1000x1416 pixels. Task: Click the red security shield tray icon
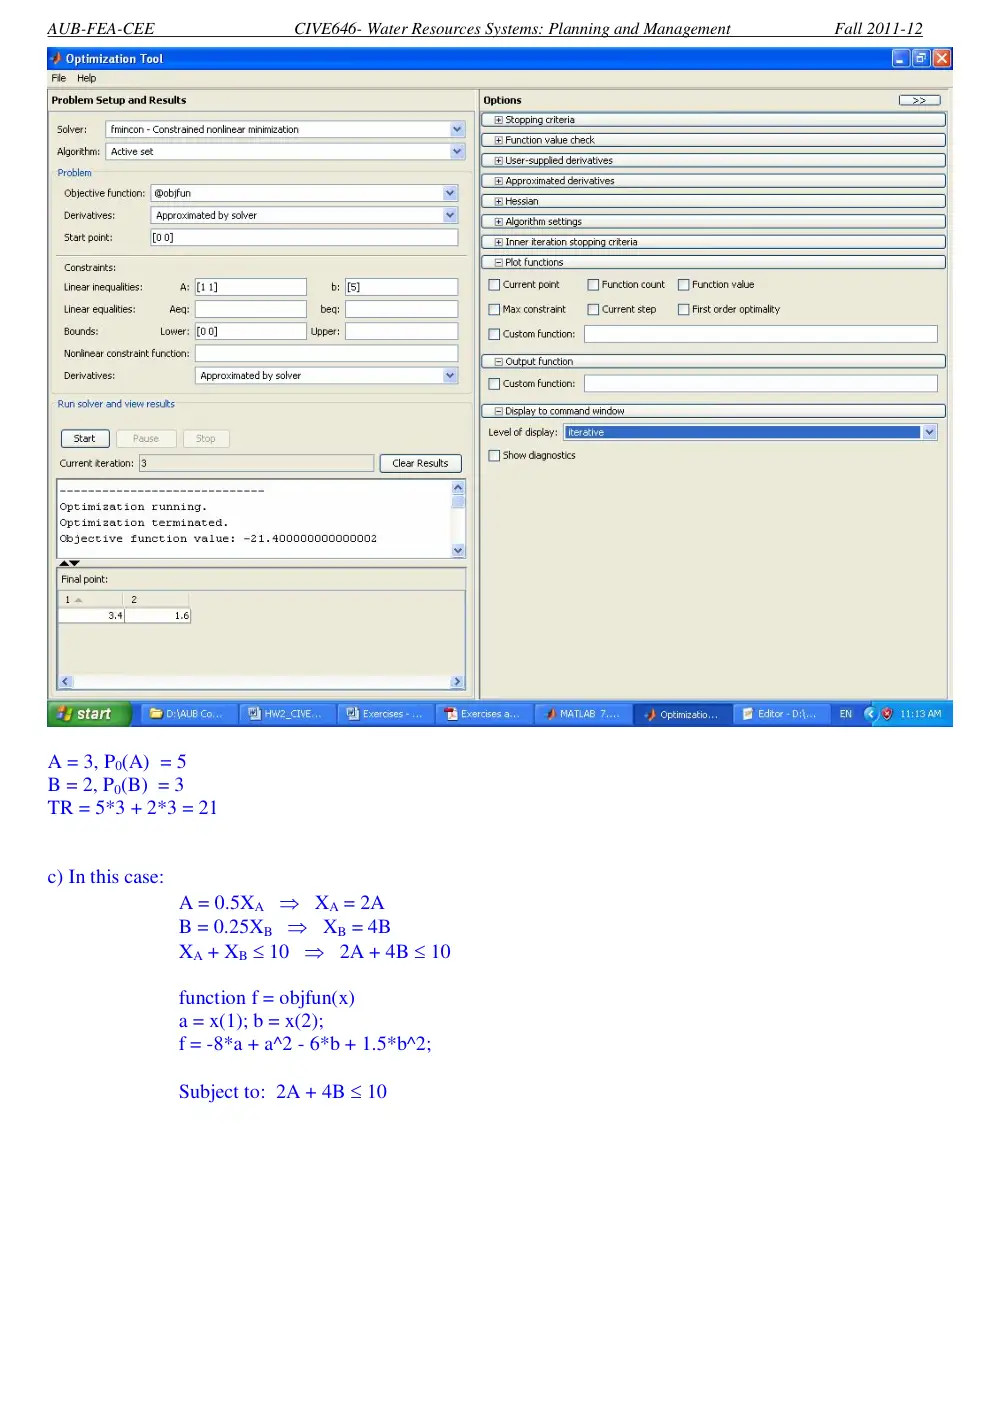887,714
